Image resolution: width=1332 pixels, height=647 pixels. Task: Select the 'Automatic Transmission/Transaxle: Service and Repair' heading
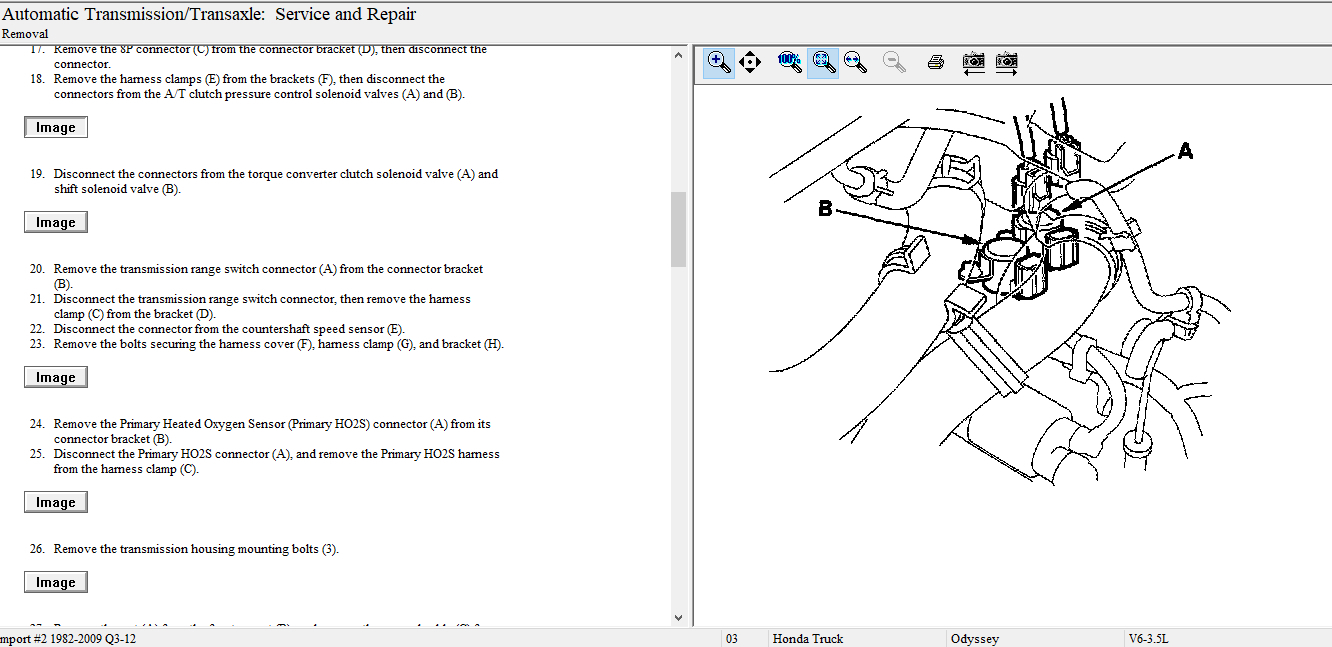209,14
